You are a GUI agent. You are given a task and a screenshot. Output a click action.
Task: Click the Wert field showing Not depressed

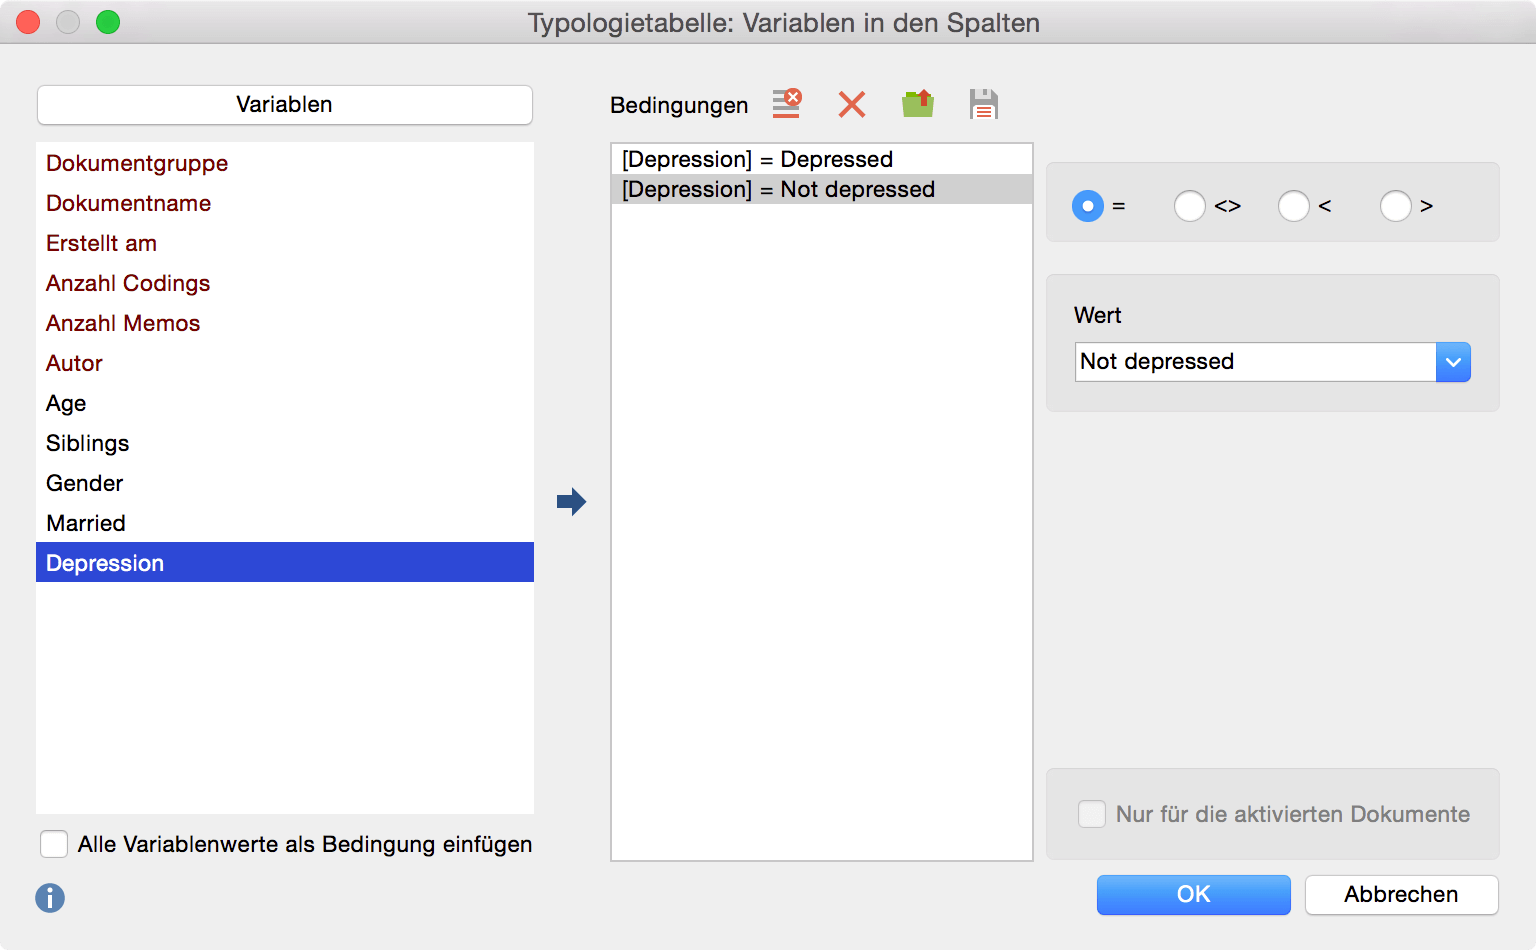[x=1256, y=362]
